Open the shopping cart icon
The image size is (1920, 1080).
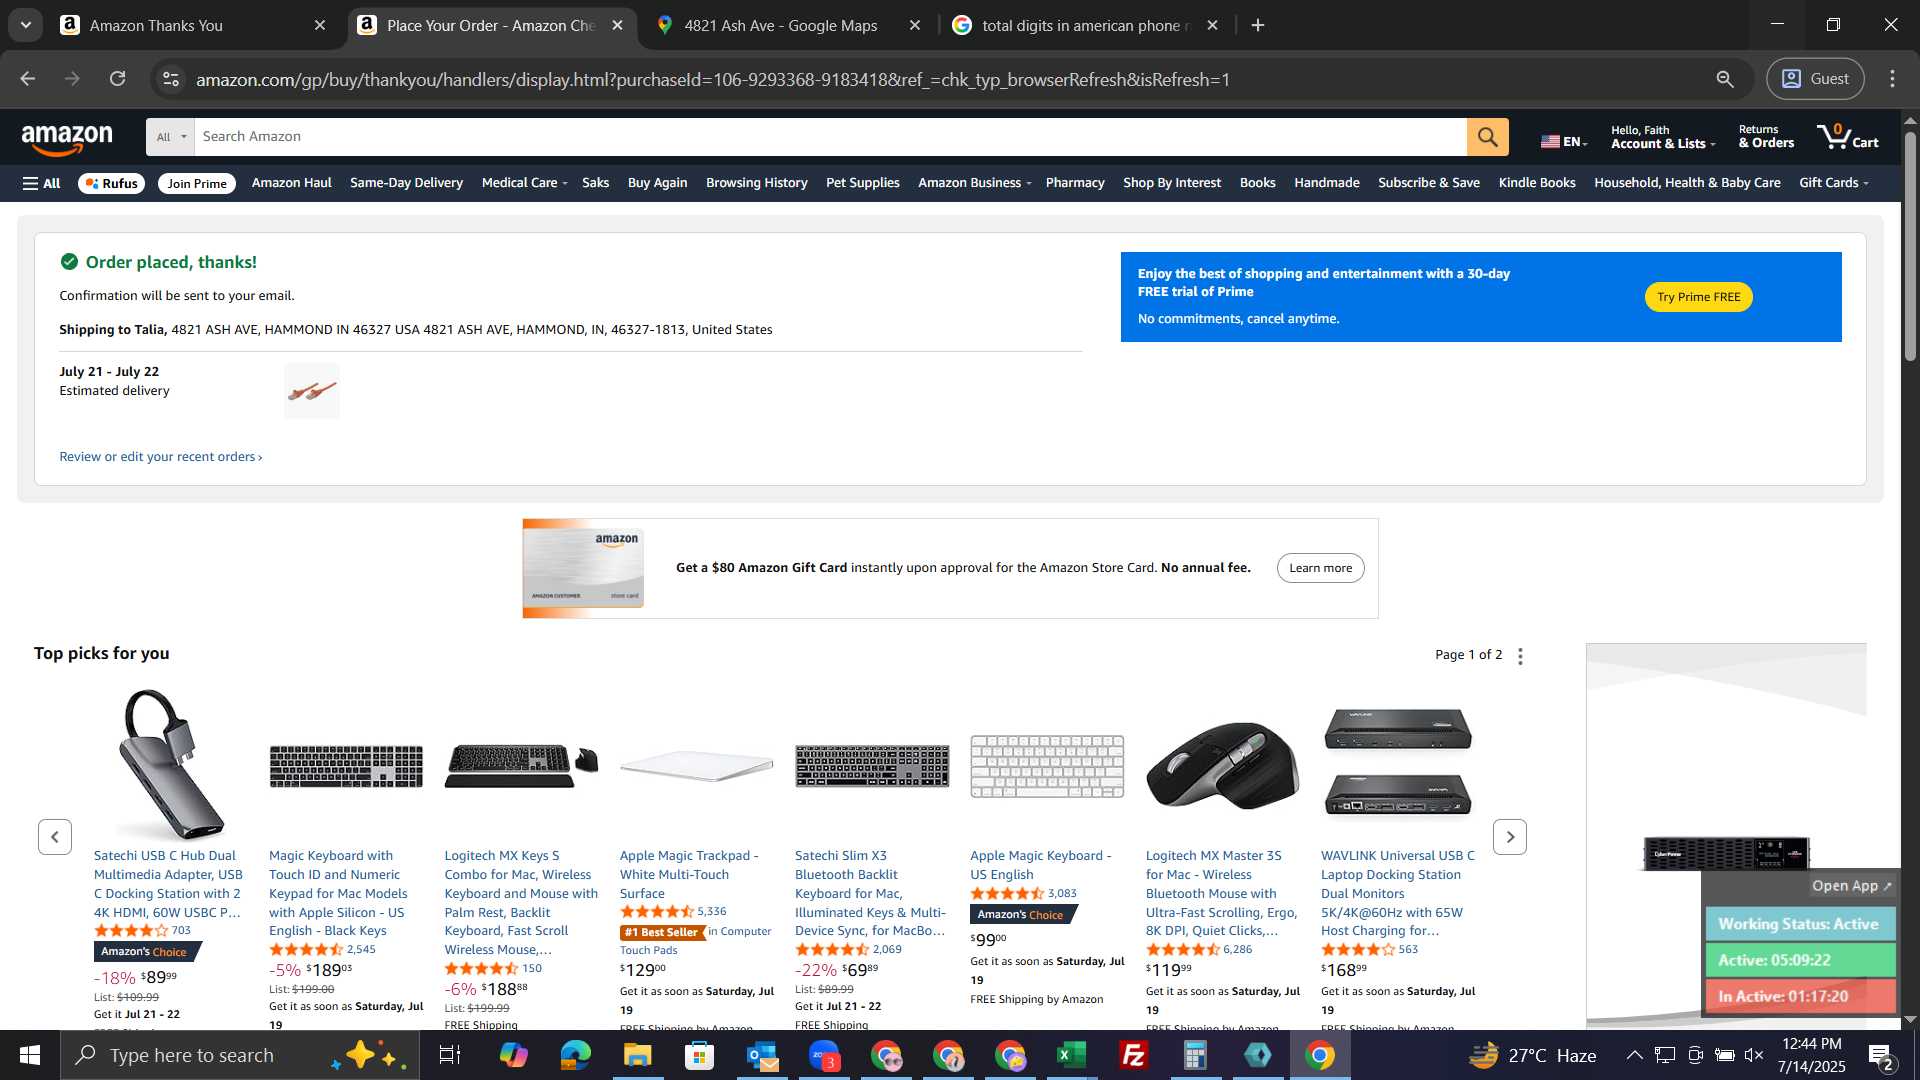pyautogui.click(x=1847, y=136)
